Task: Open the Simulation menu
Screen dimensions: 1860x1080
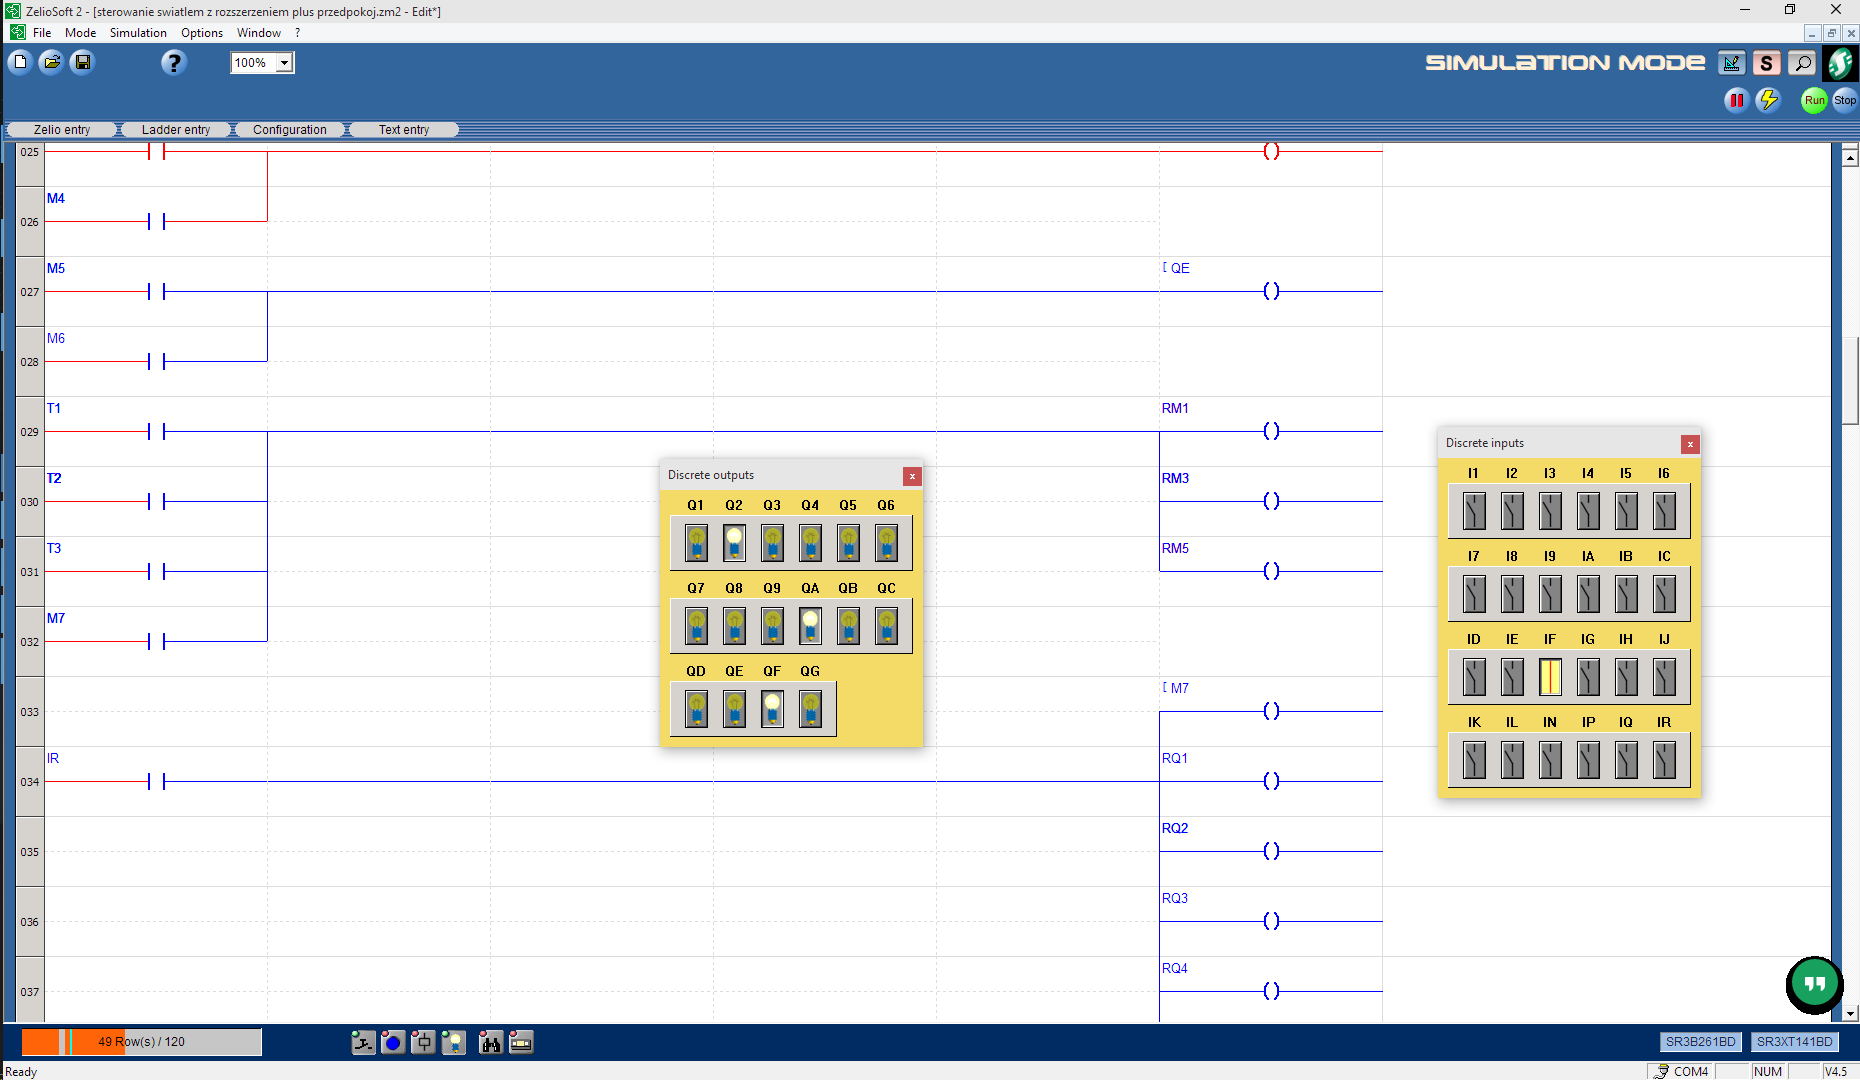Action: (x=138, y=33)
